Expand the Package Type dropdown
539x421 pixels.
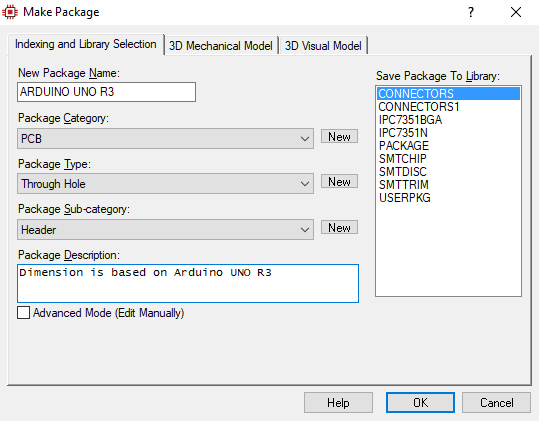(x=165, y=184)
